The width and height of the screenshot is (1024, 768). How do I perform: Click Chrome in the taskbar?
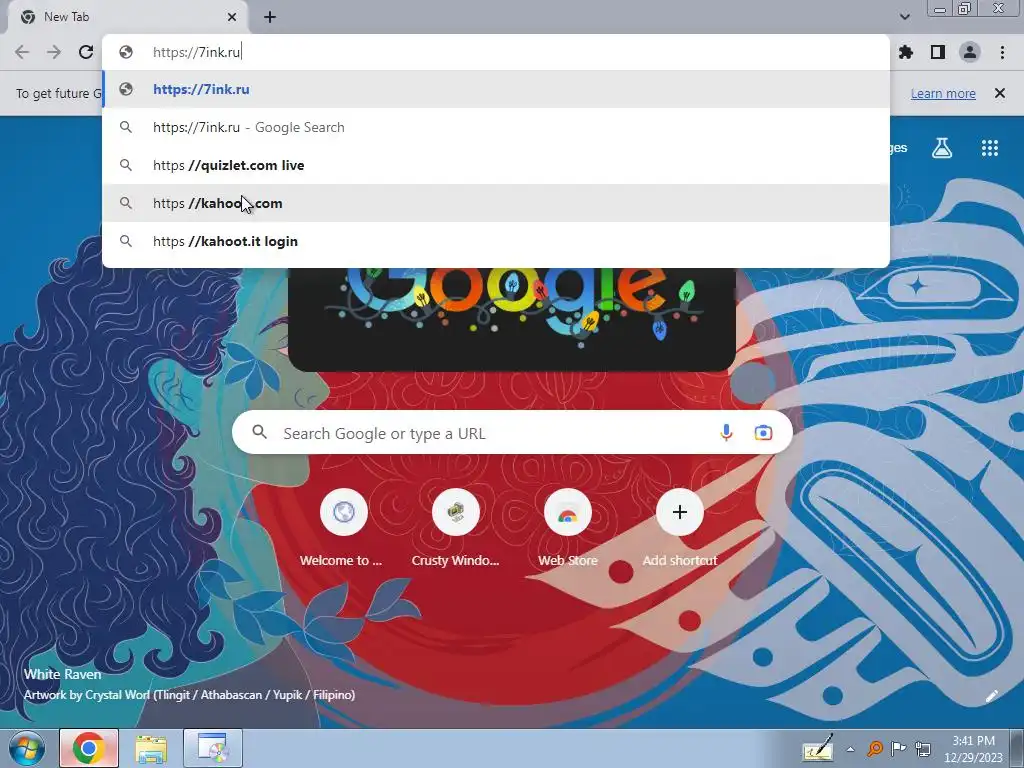pos(89,748)
